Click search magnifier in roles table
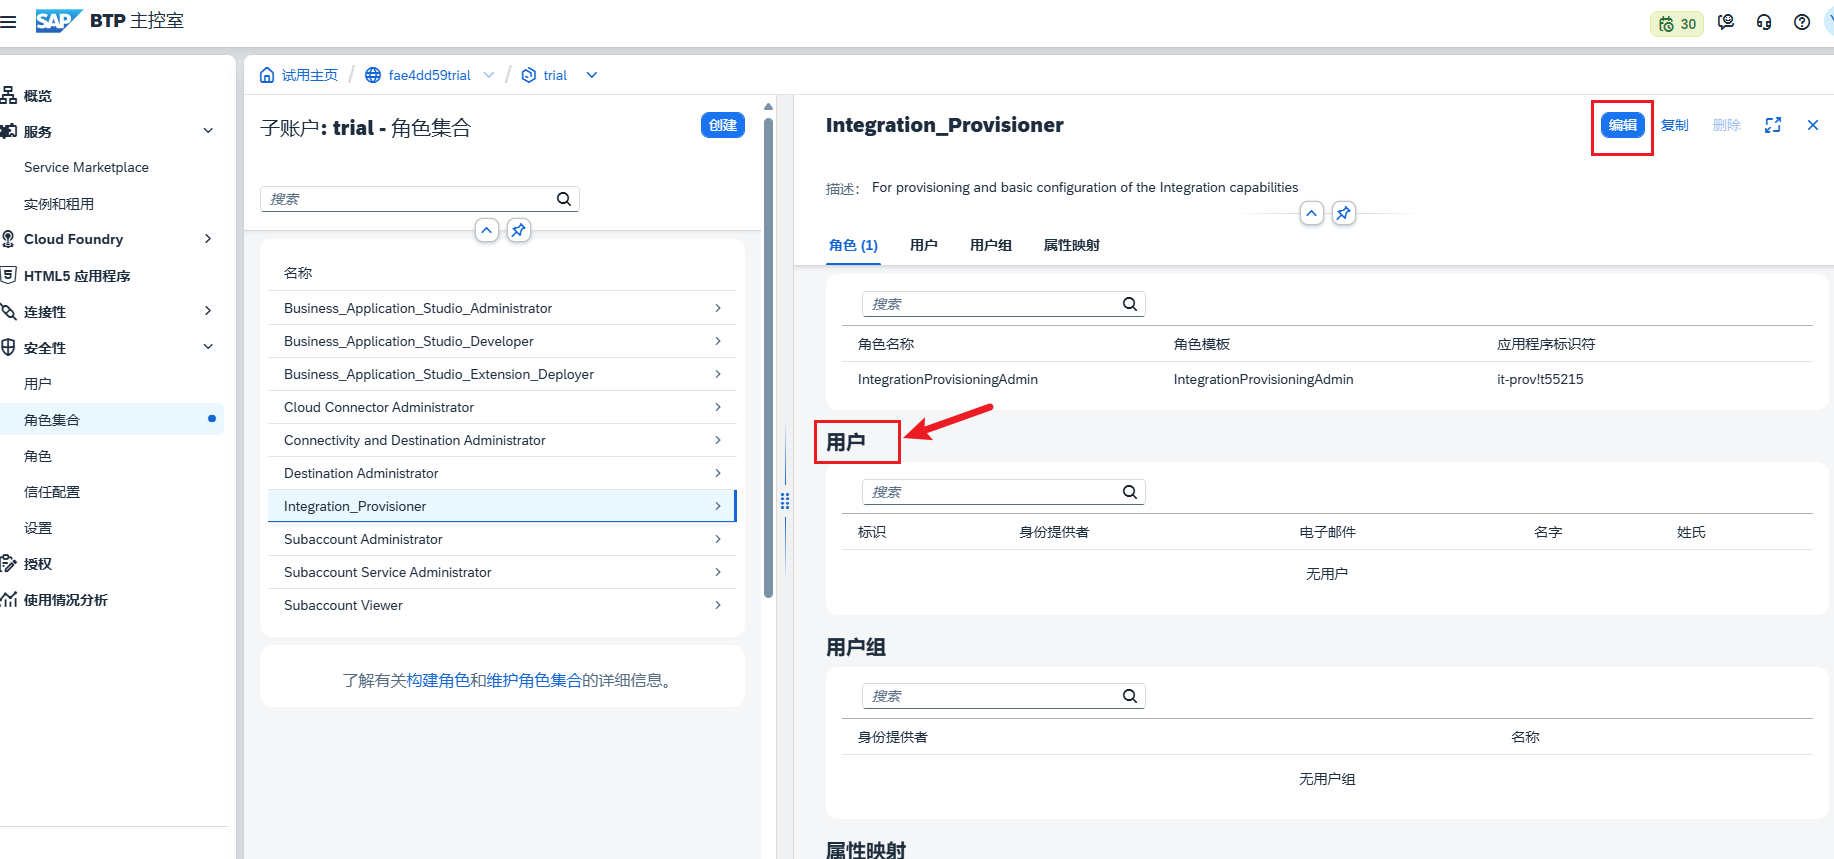Image resolution: width=1834 pixels, height=859 pixels. point(1130,304)
